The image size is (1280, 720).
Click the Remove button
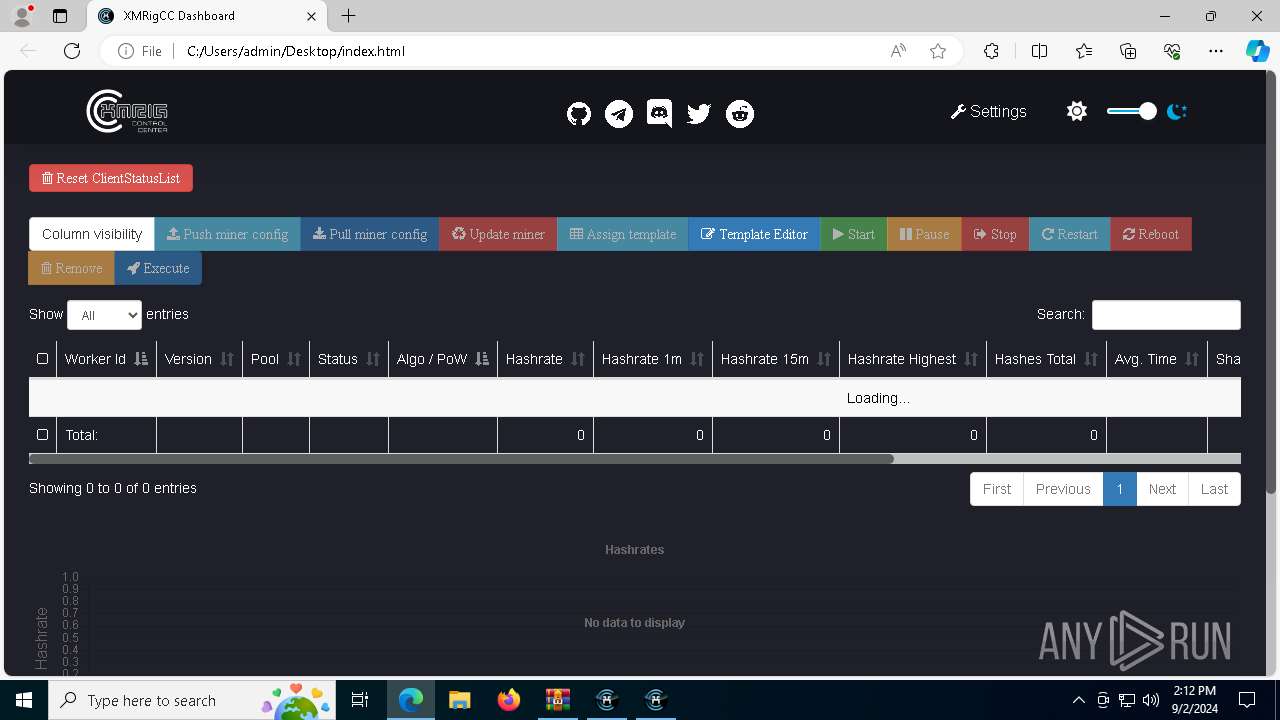(72, 268)
